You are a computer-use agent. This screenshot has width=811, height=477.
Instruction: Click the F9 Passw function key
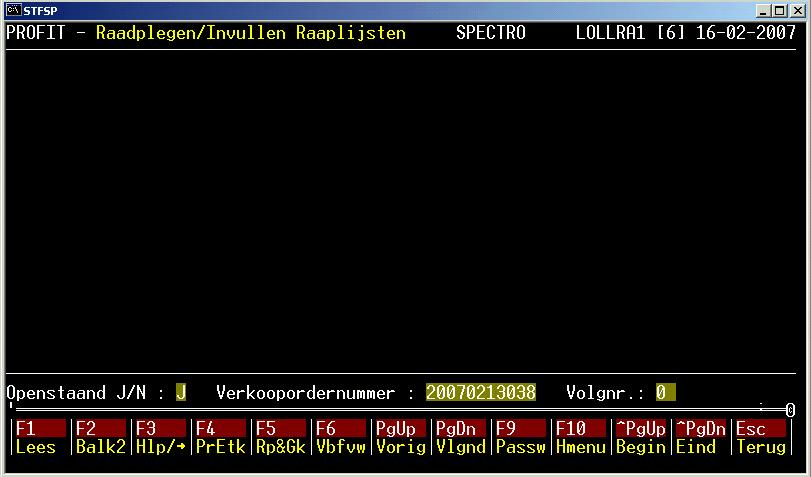pyautogui.click(x=521, y=438)
